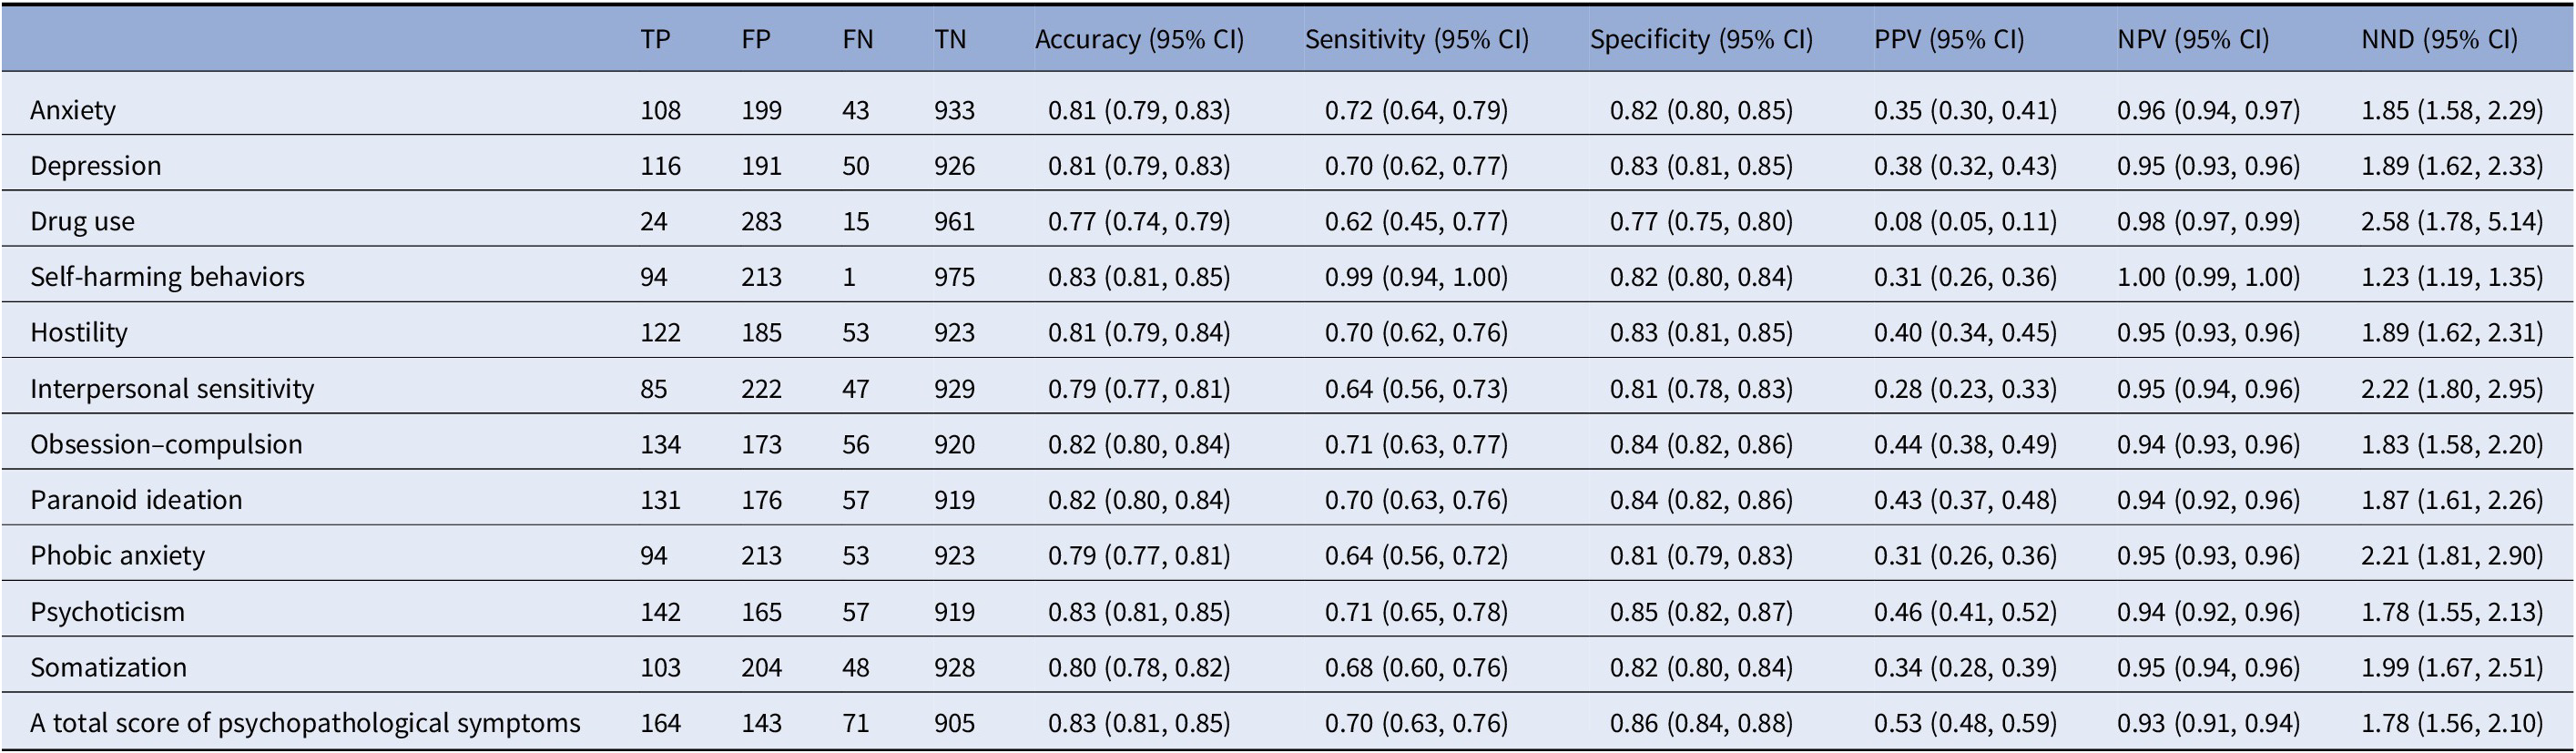Viewport: 2576px width, 753px height.
Task: Select the NND (95% CI) column header
Action: tap(2439, 40)
